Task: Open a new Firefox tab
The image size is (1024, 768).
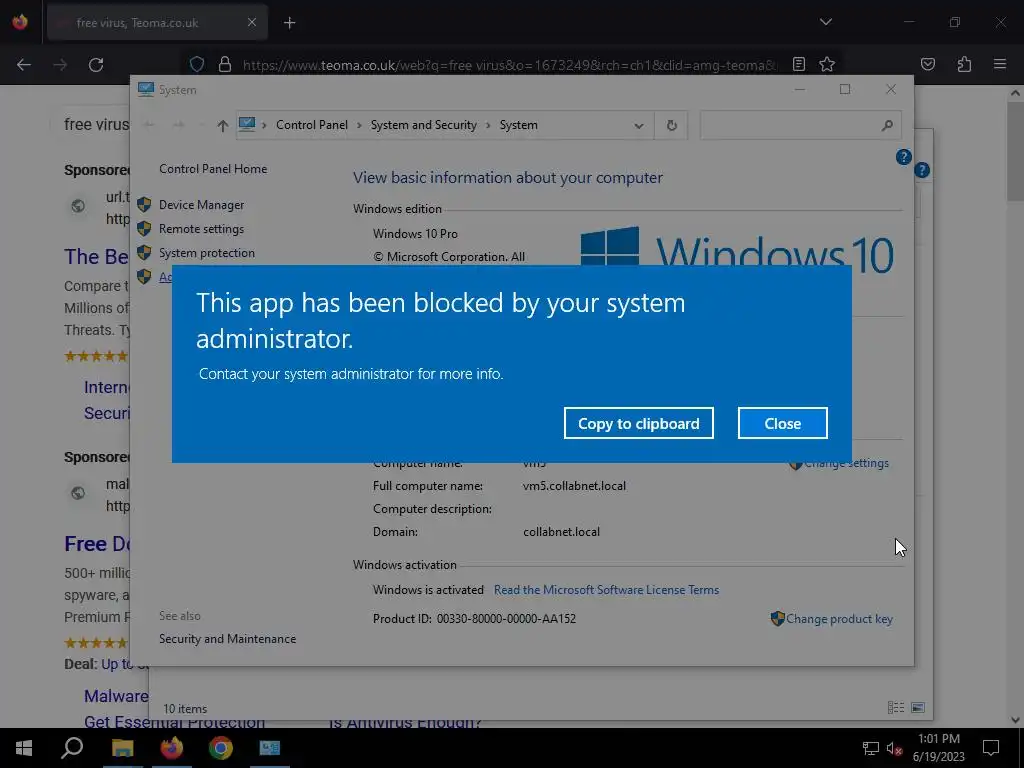Action: coord(289,23)
